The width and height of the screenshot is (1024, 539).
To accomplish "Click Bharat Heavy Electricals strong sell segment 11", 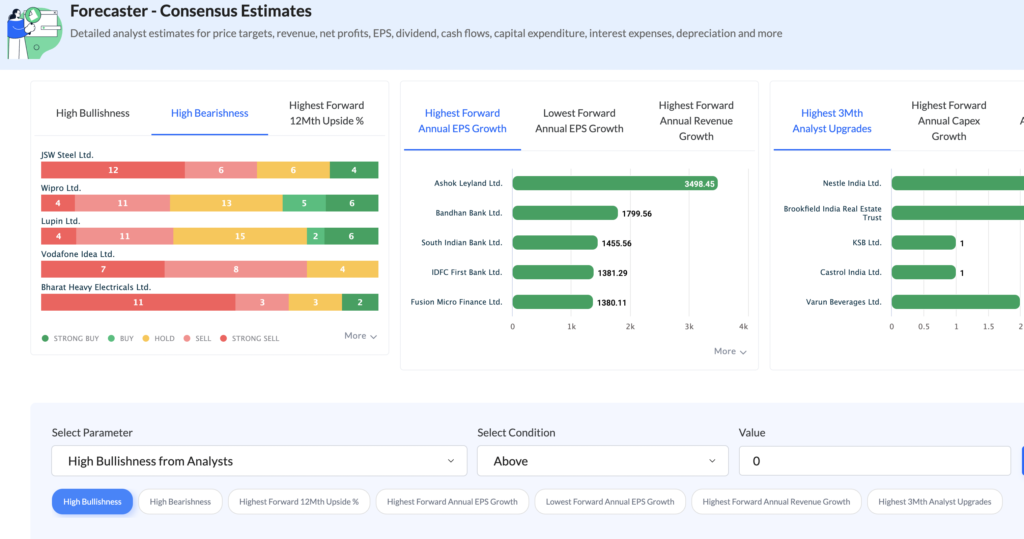I will (138, 302).
